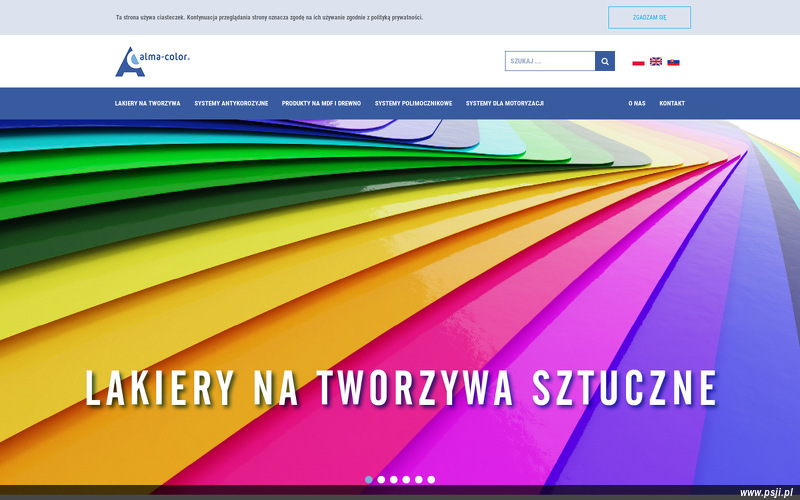Open Systemy polimocznikowe menu
The height and width of the screenshot is (500, 800).
click(x=413, y=104)
